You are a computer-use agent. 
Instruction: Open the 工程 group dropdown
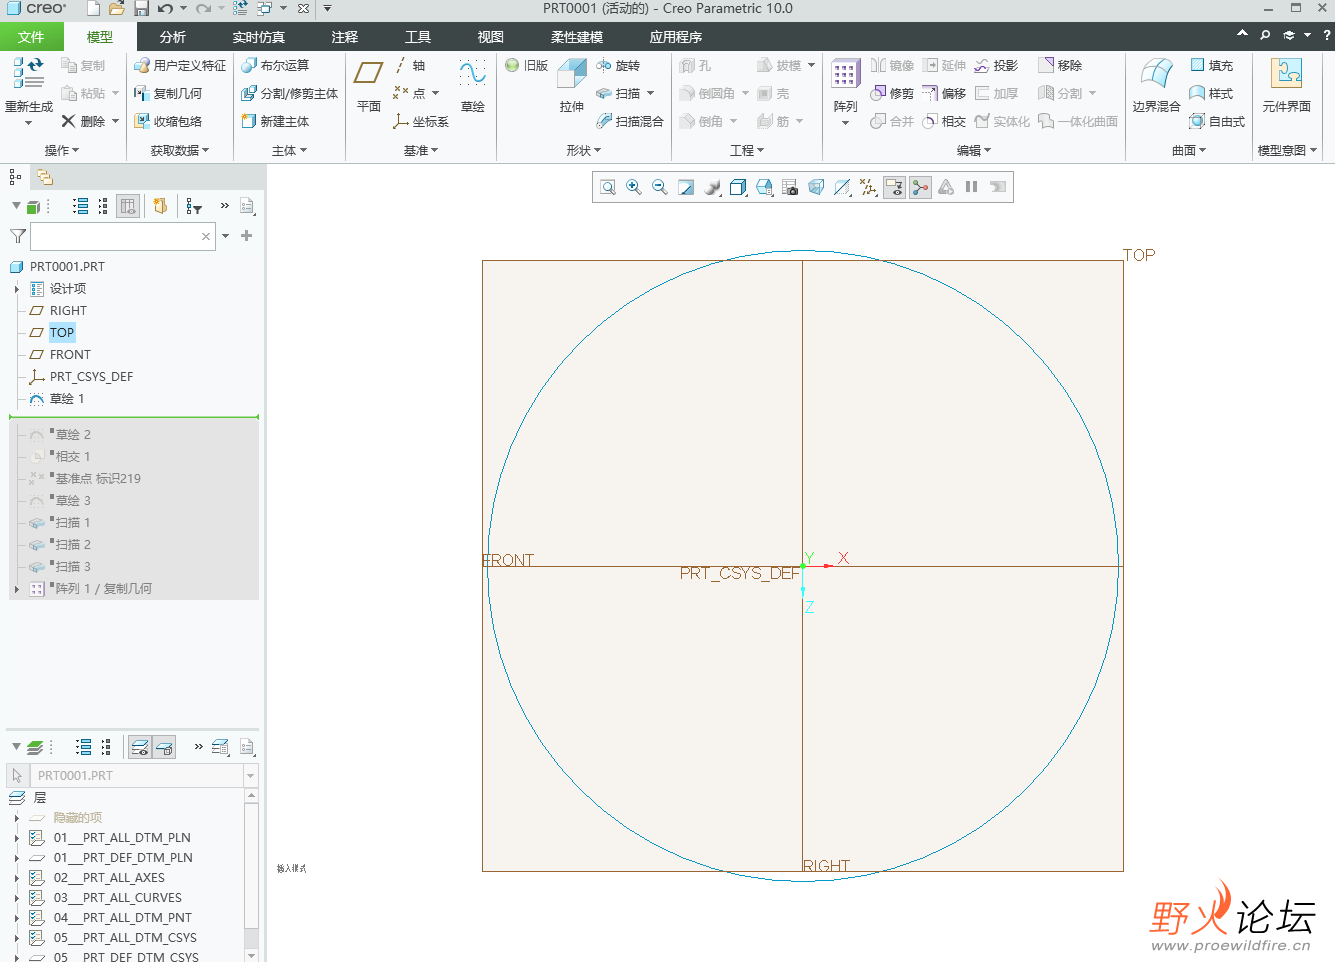coord(747,150)
